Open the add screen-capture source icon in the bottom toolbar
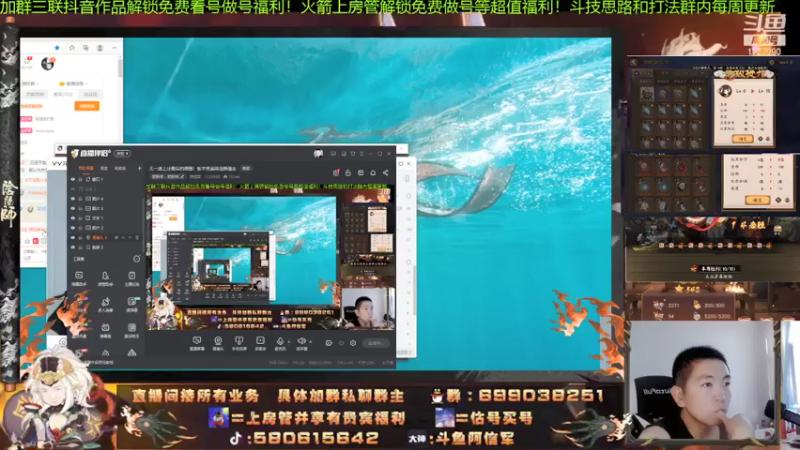The height and width of the screenshot is (450, 800). [x=197, y=340]
